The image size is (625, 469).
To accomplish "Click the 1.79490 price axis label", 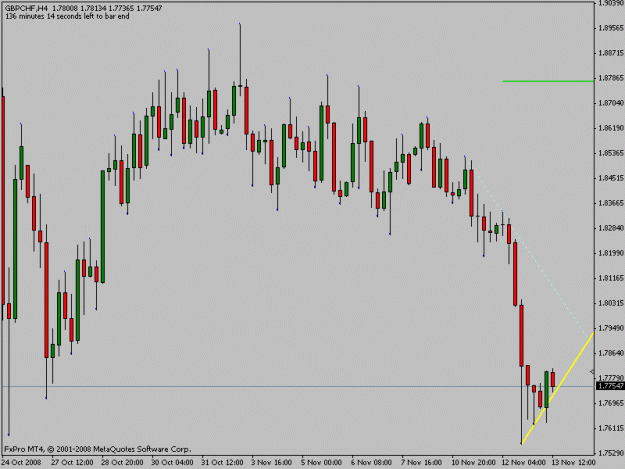I will coord(611,328).
